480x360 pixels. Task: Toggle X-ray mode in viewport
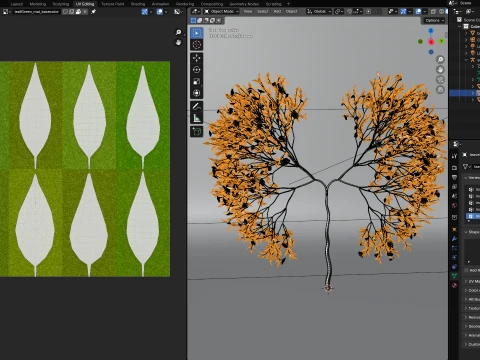click(x=433, y=11)
